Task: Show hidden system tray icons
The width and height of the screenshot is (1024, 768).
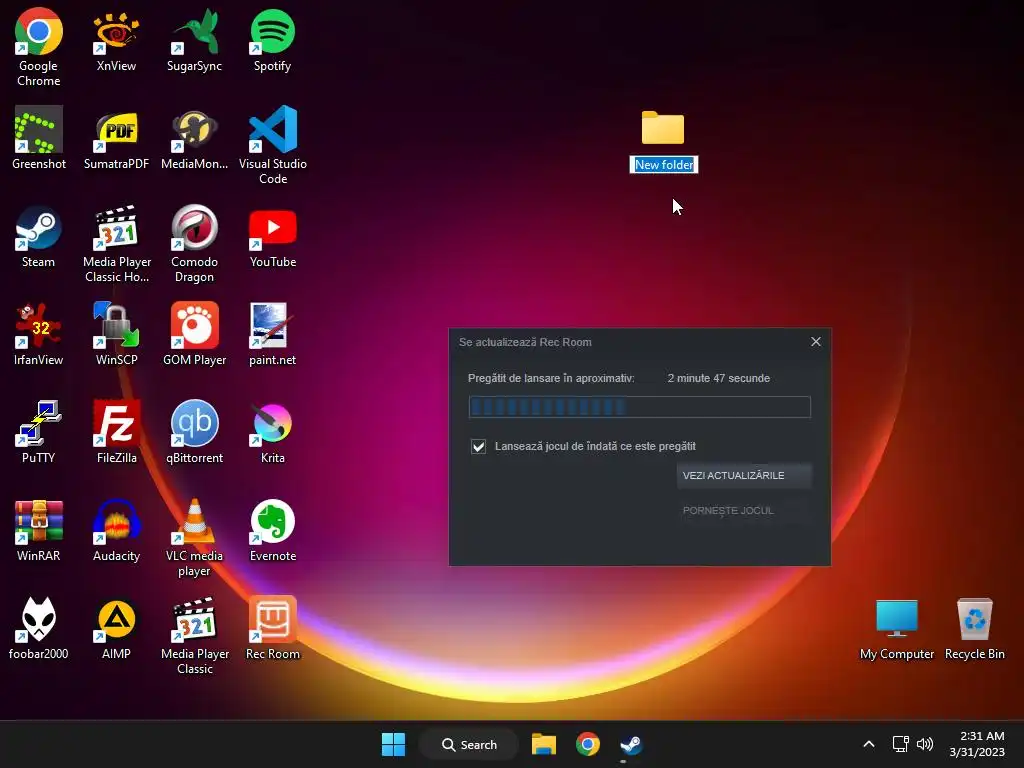Action: (x=869, y=744)
